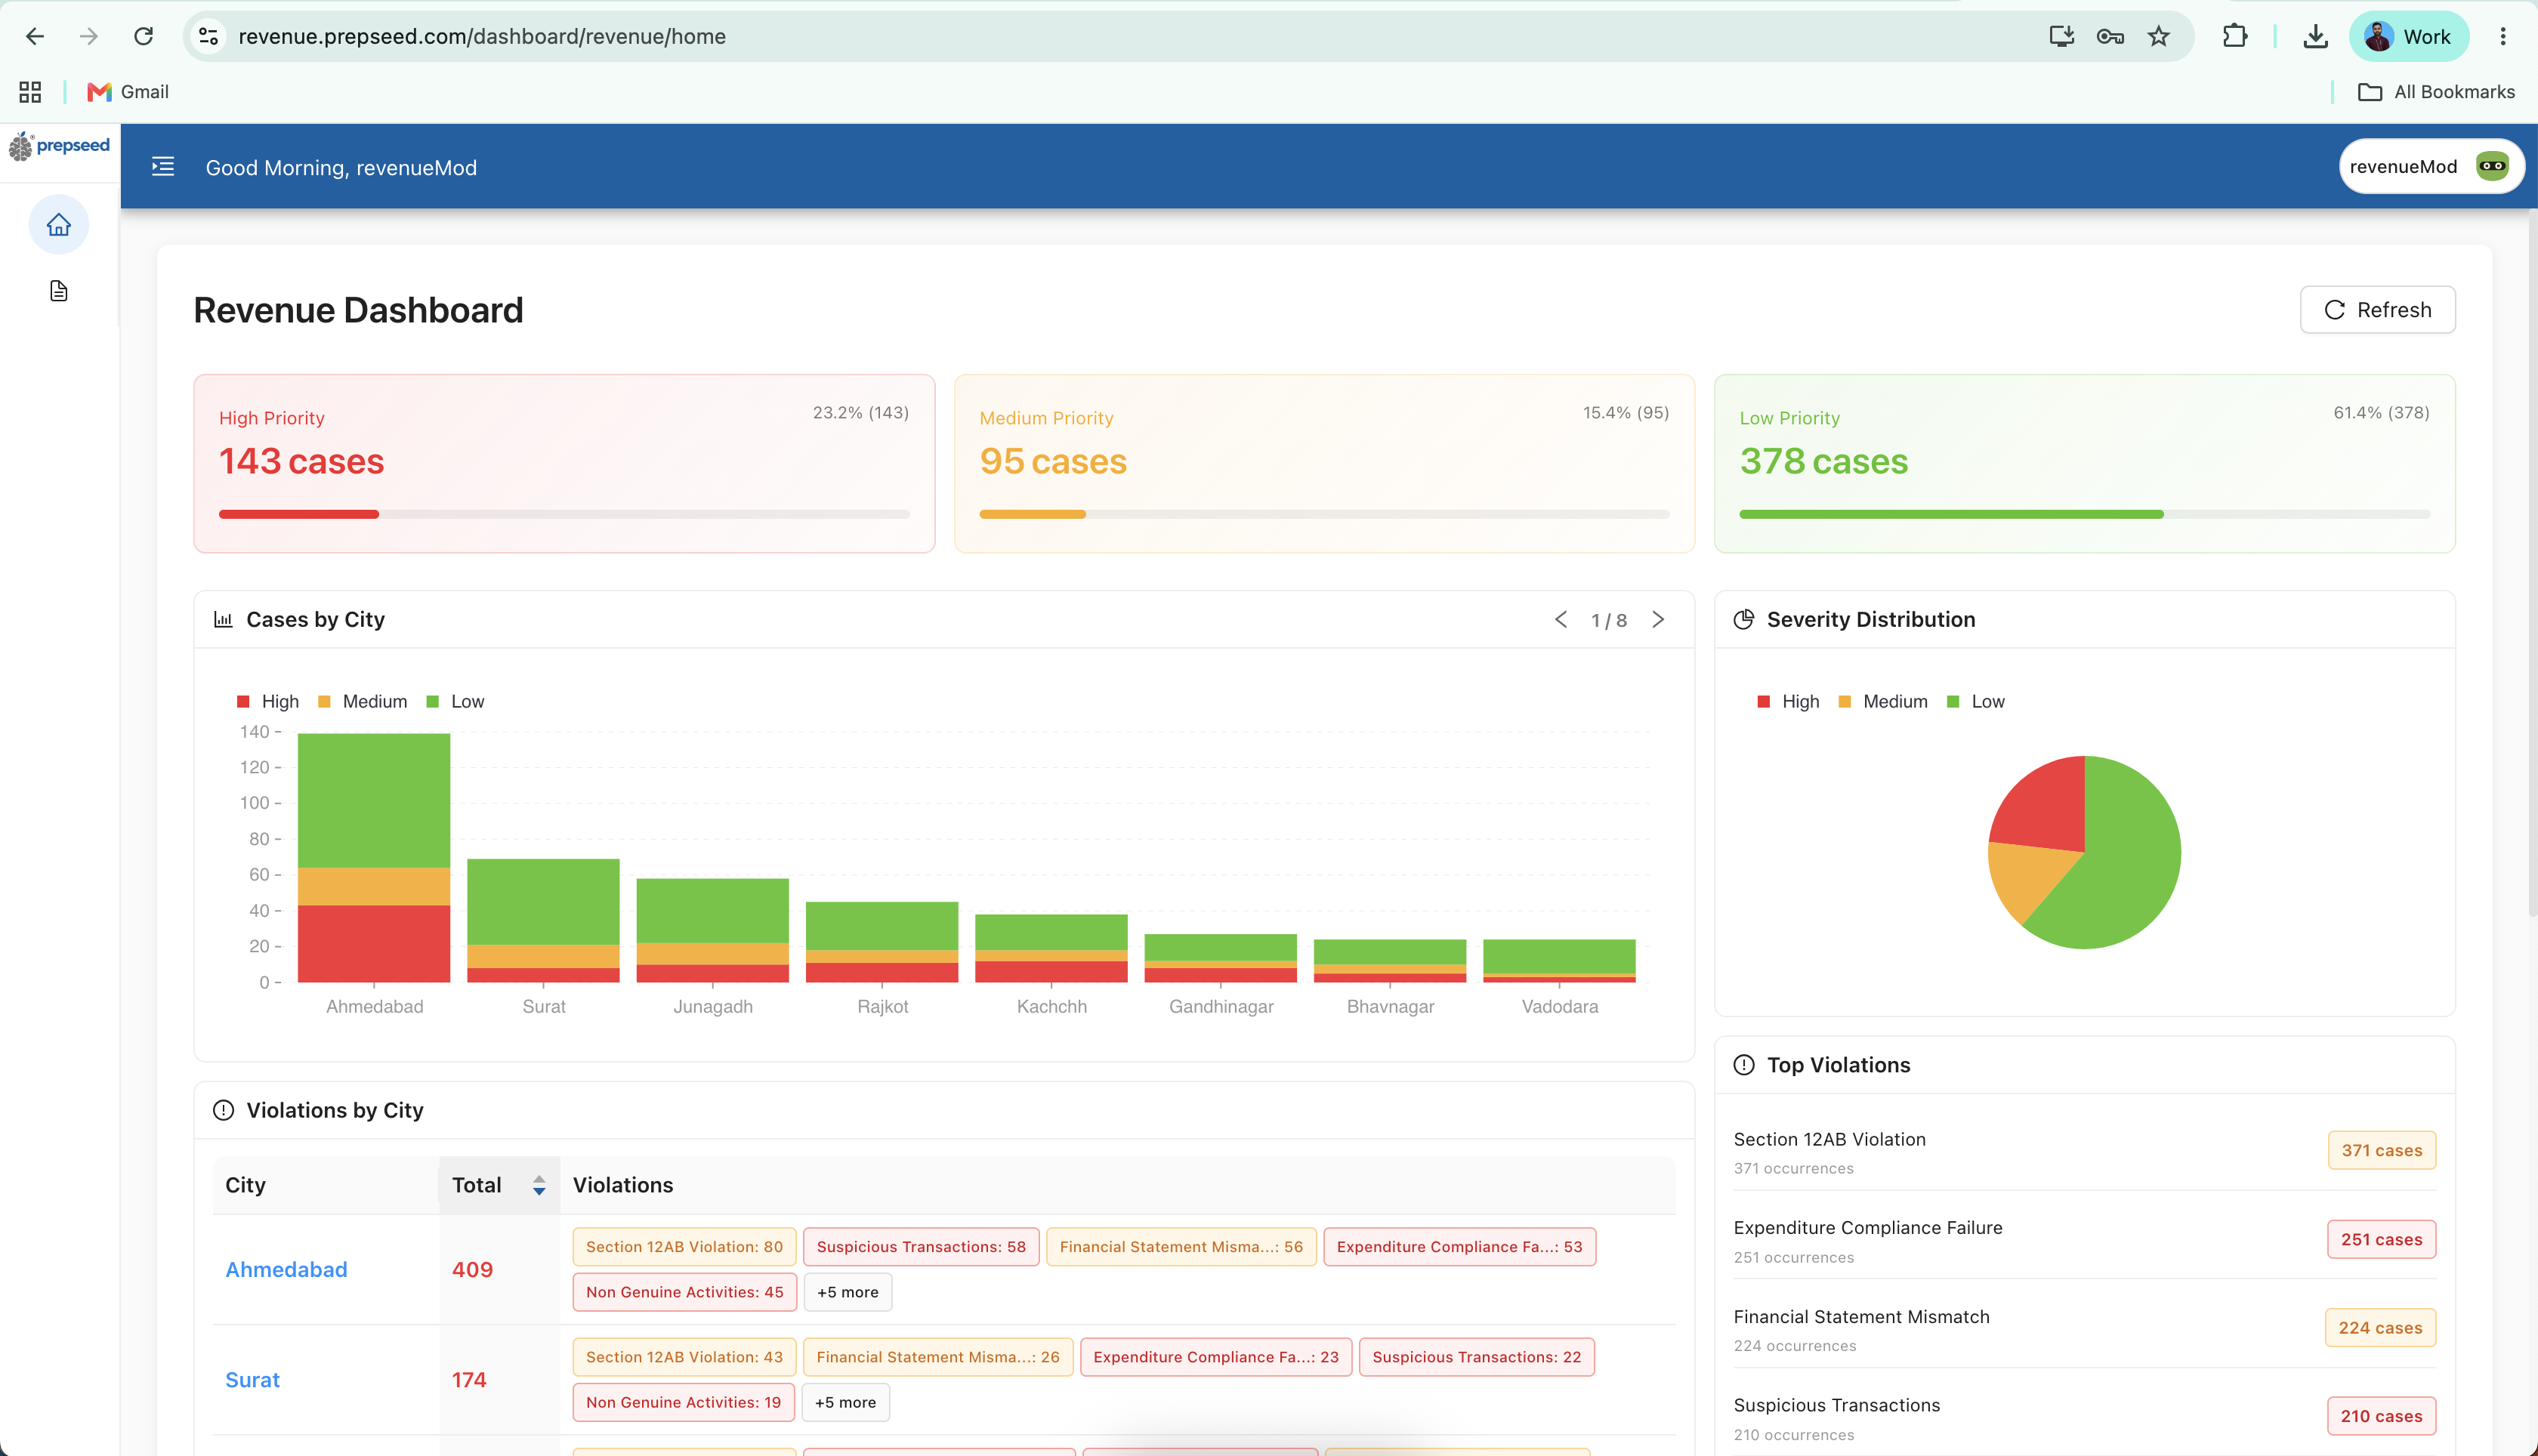Open Chrome three-dot menu
The image size is (2538, 1456).
tap(2503, 37)
